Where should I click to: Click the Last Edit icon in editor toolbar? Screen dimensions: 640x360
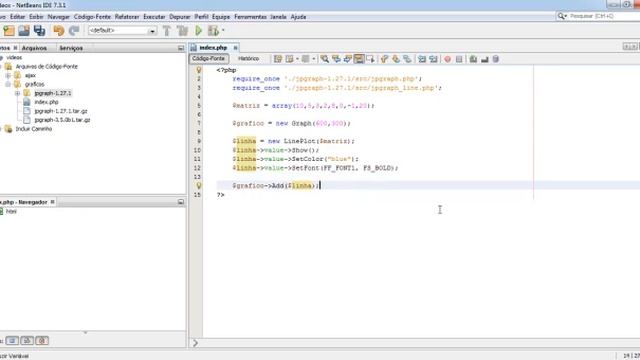(x=278, y=59)
